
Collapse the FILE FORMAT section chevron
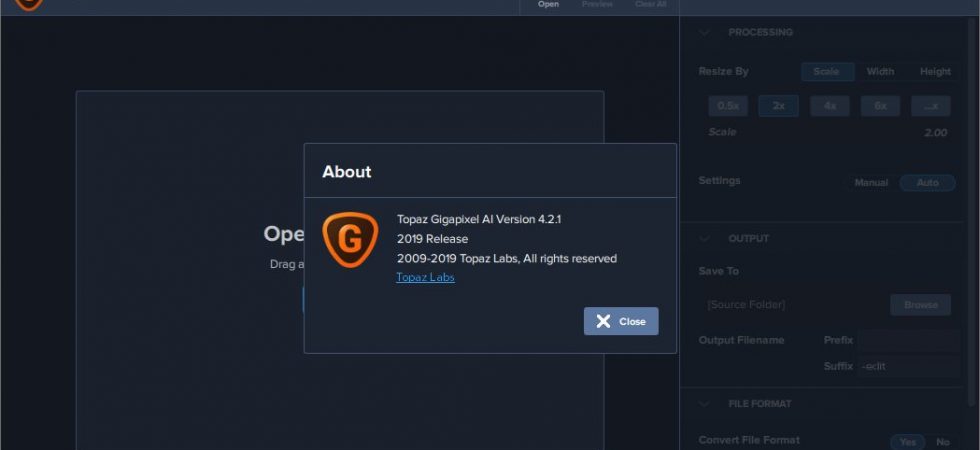tap(705, 404)
